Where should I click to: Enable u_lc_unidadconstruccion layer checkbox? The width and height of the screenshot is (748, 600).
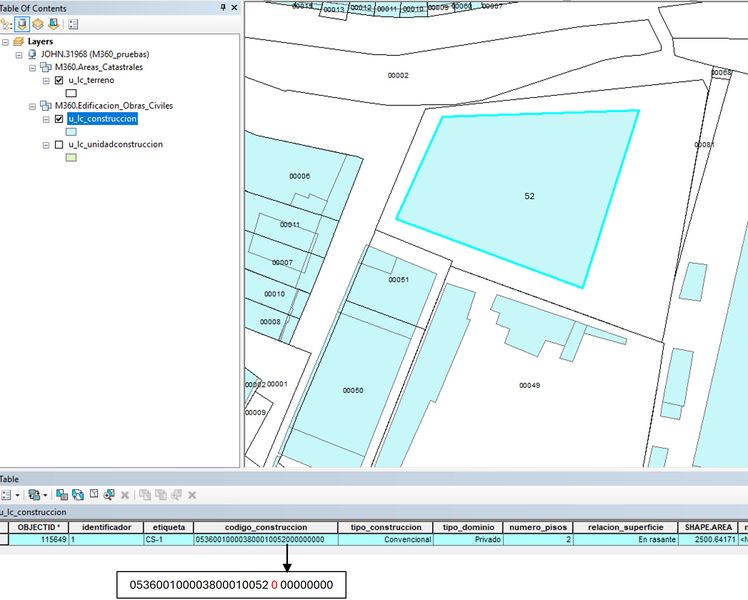click(x=59, y=145)
